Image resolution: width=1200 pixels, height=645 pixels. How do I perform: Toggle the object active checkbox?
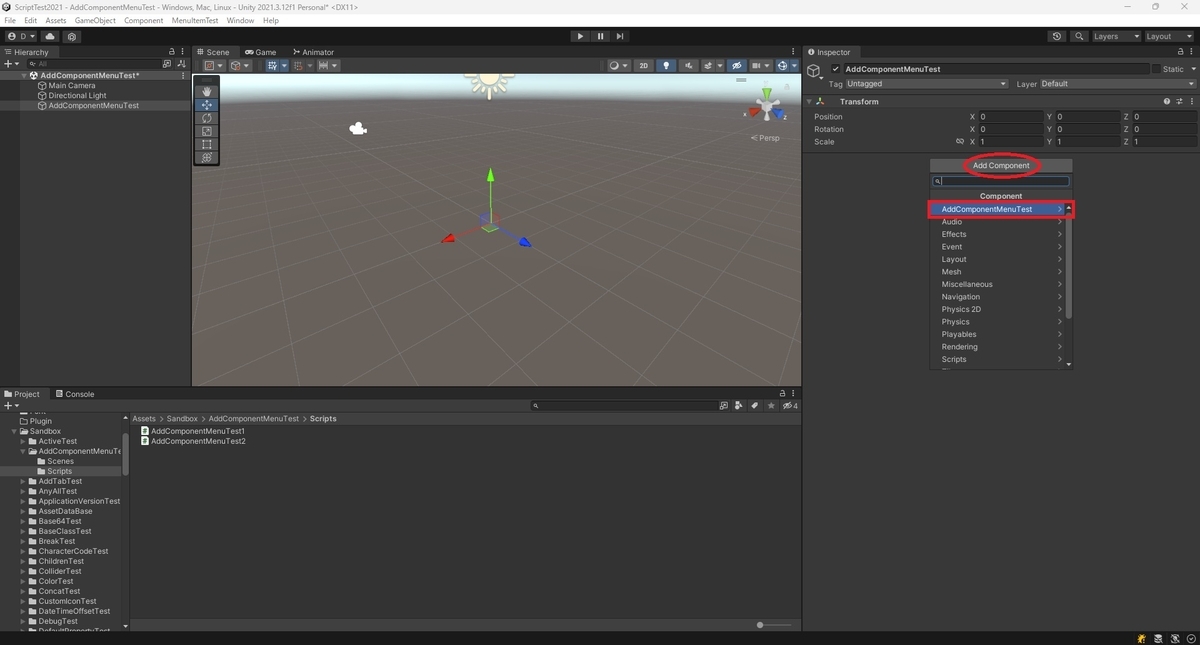(836, 69)
